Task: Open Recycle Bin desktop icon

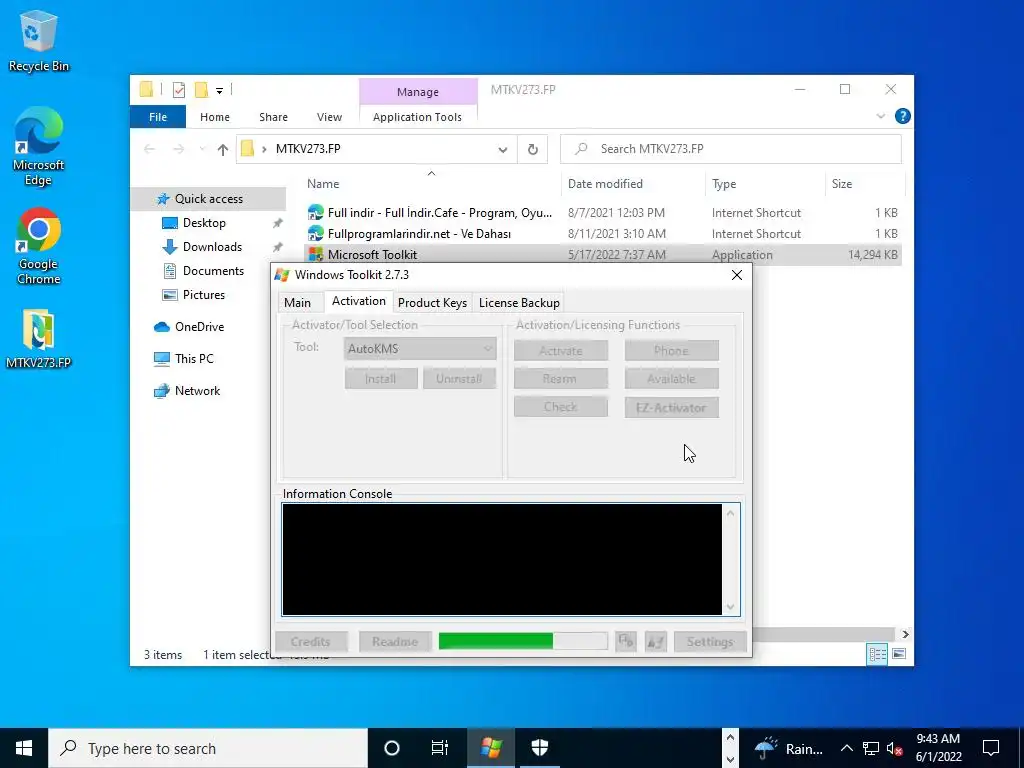Action: click(x=39, y=40)
